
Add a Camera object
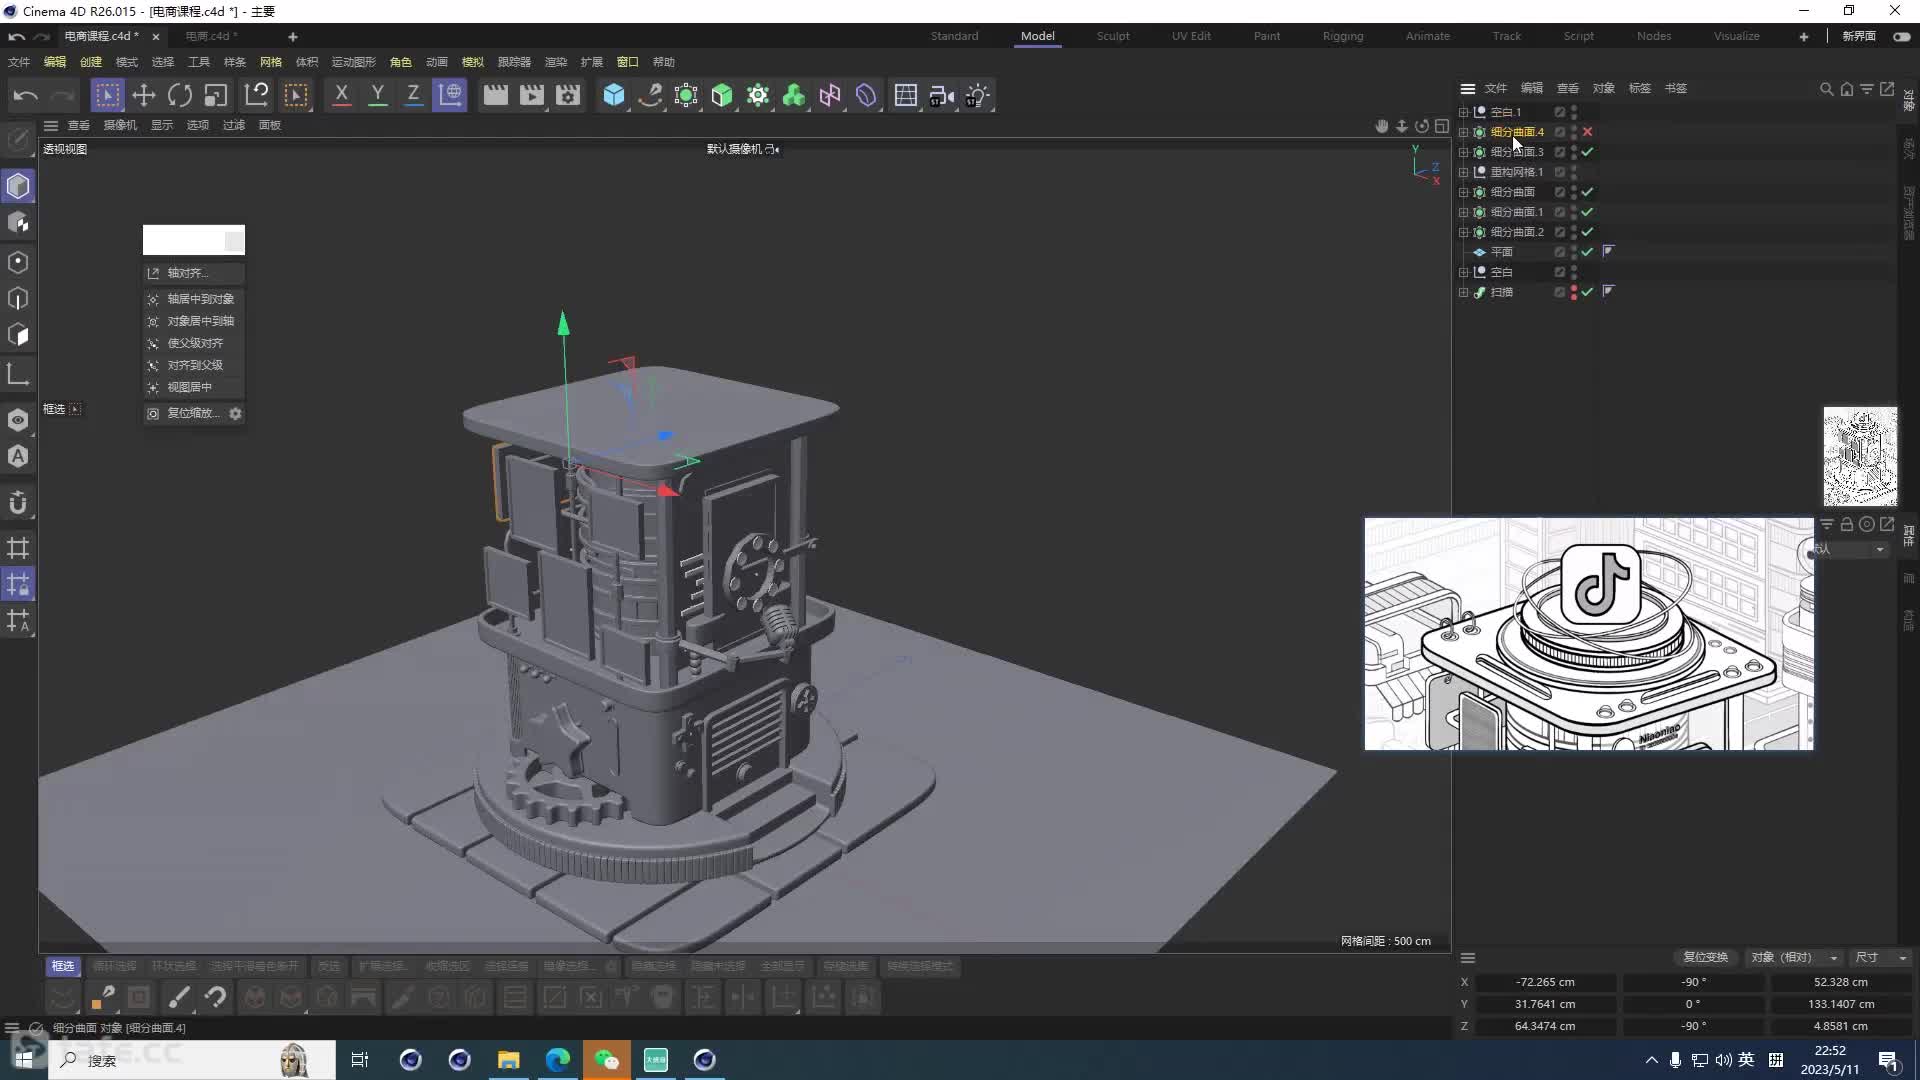[x=942, y=95]
